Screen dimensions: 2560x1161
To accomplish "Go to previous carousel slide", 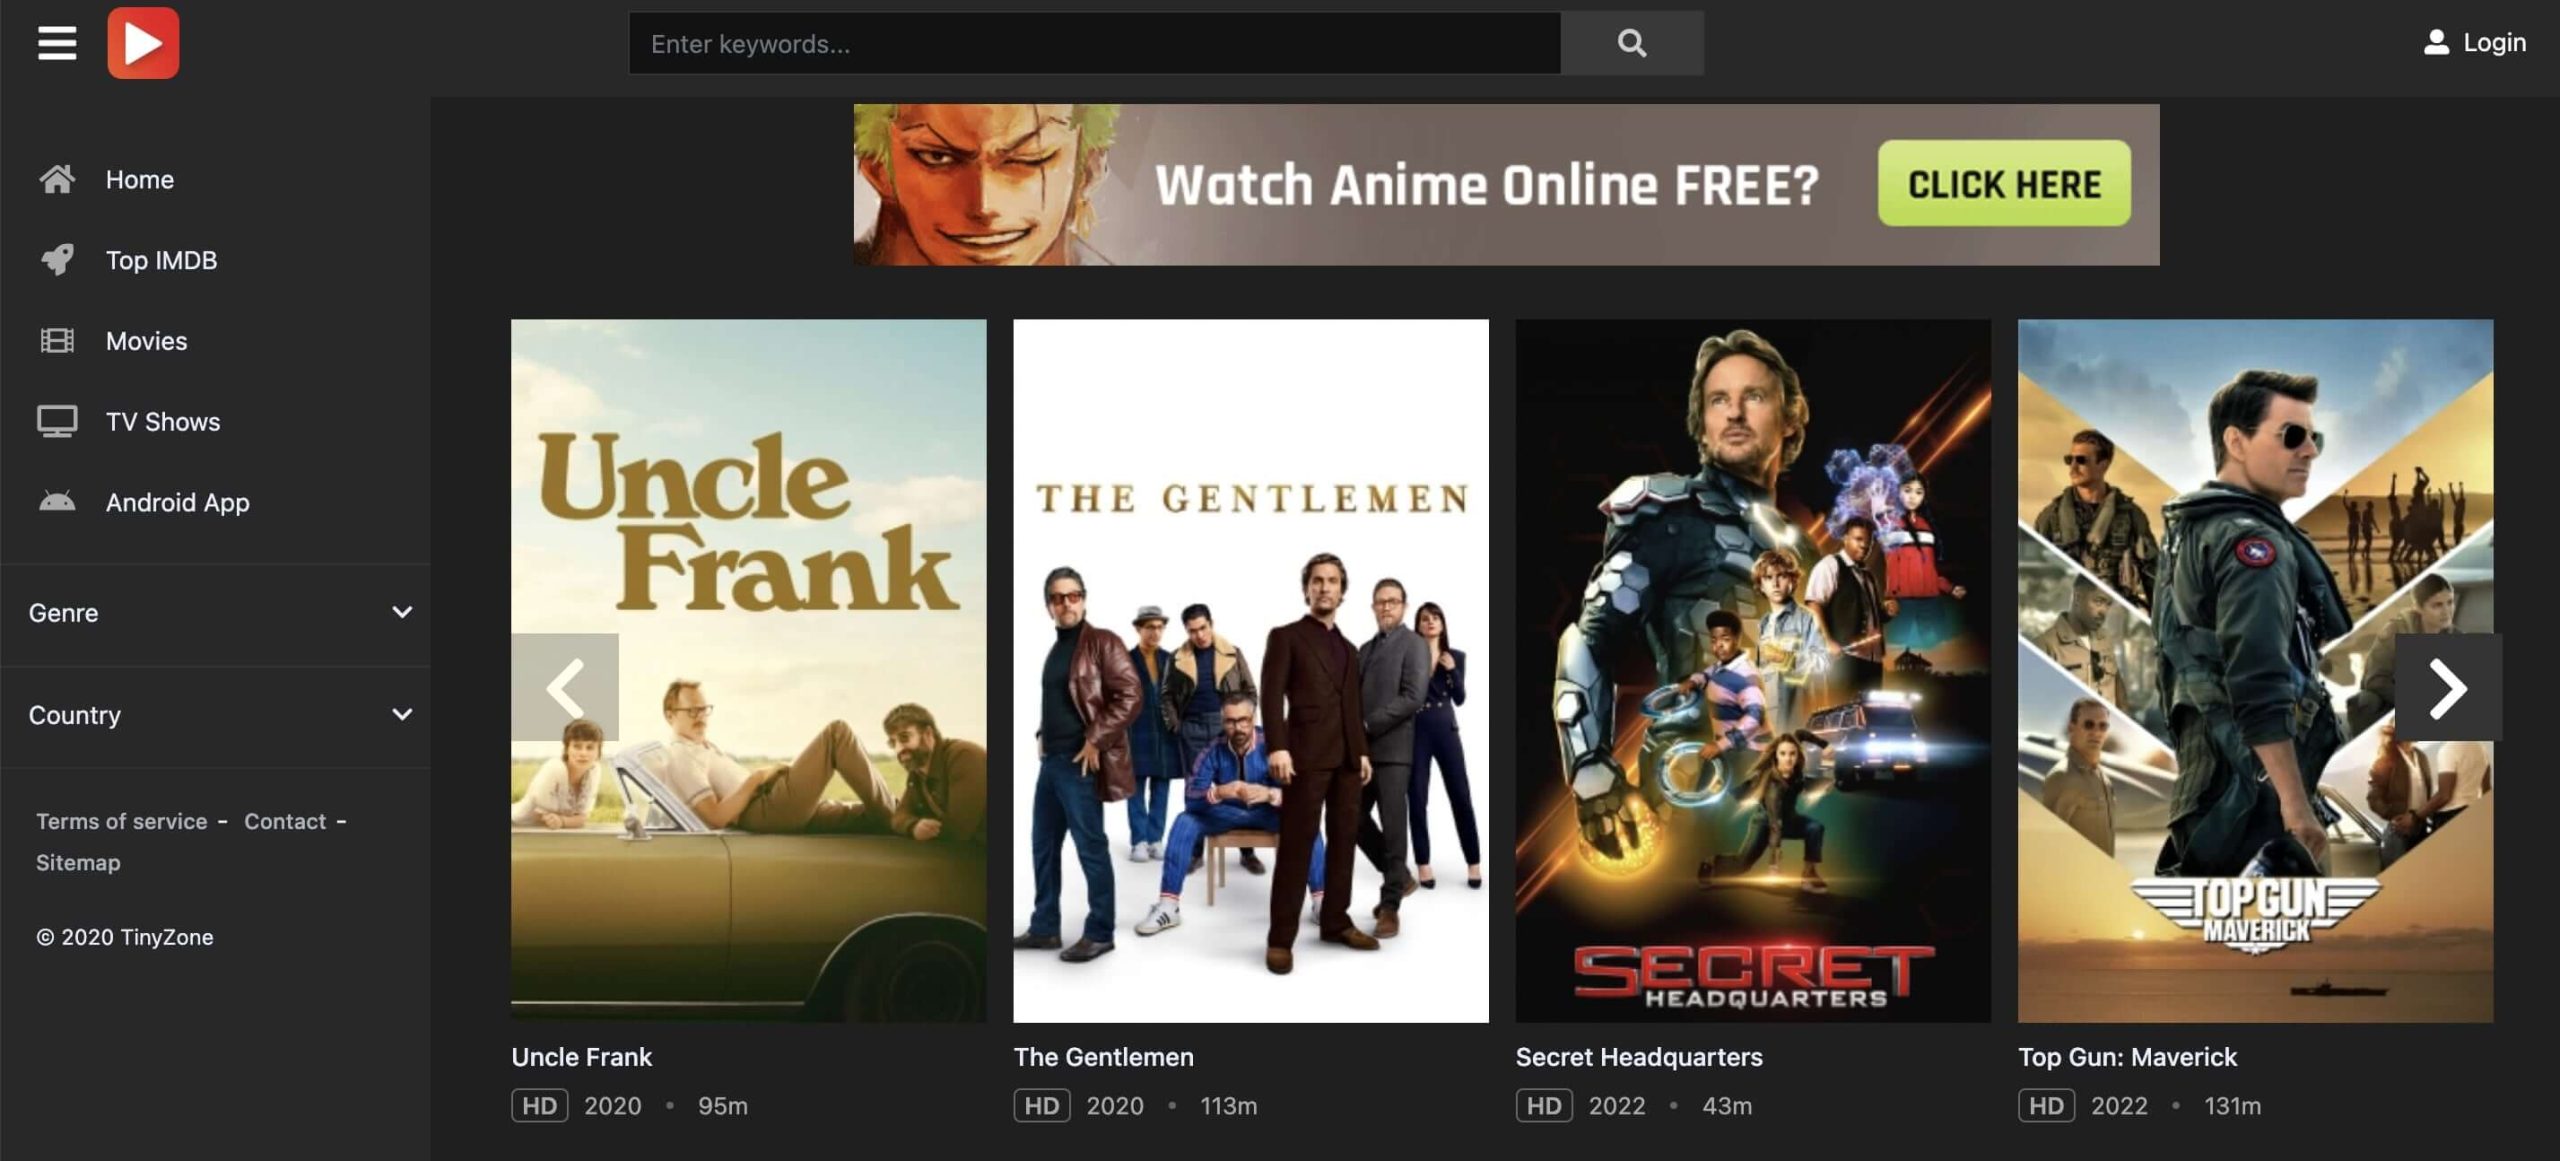I will (x=565, y=687).
